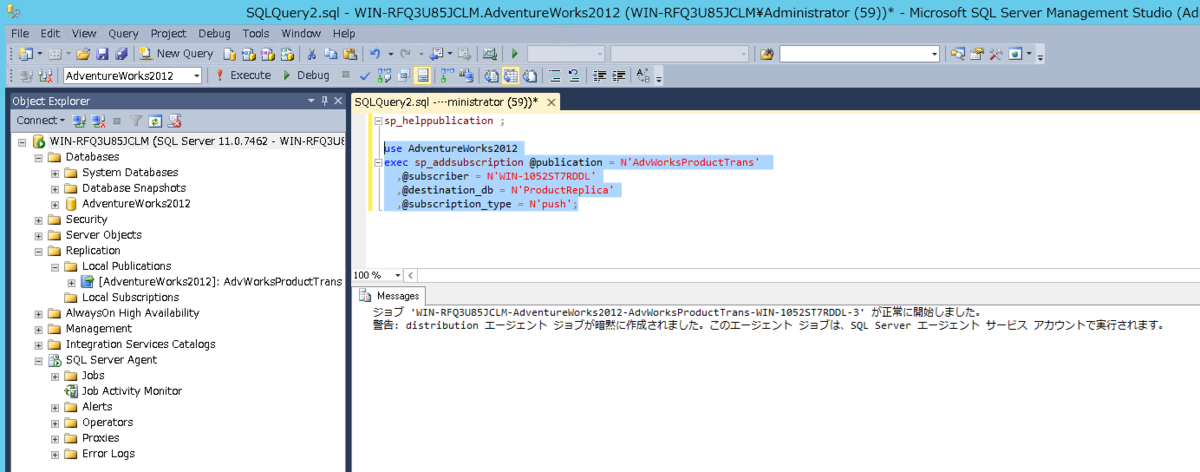Click the Undo arrow icon
The width and height of the screenshot is (1200, 472).
point(375,53)
